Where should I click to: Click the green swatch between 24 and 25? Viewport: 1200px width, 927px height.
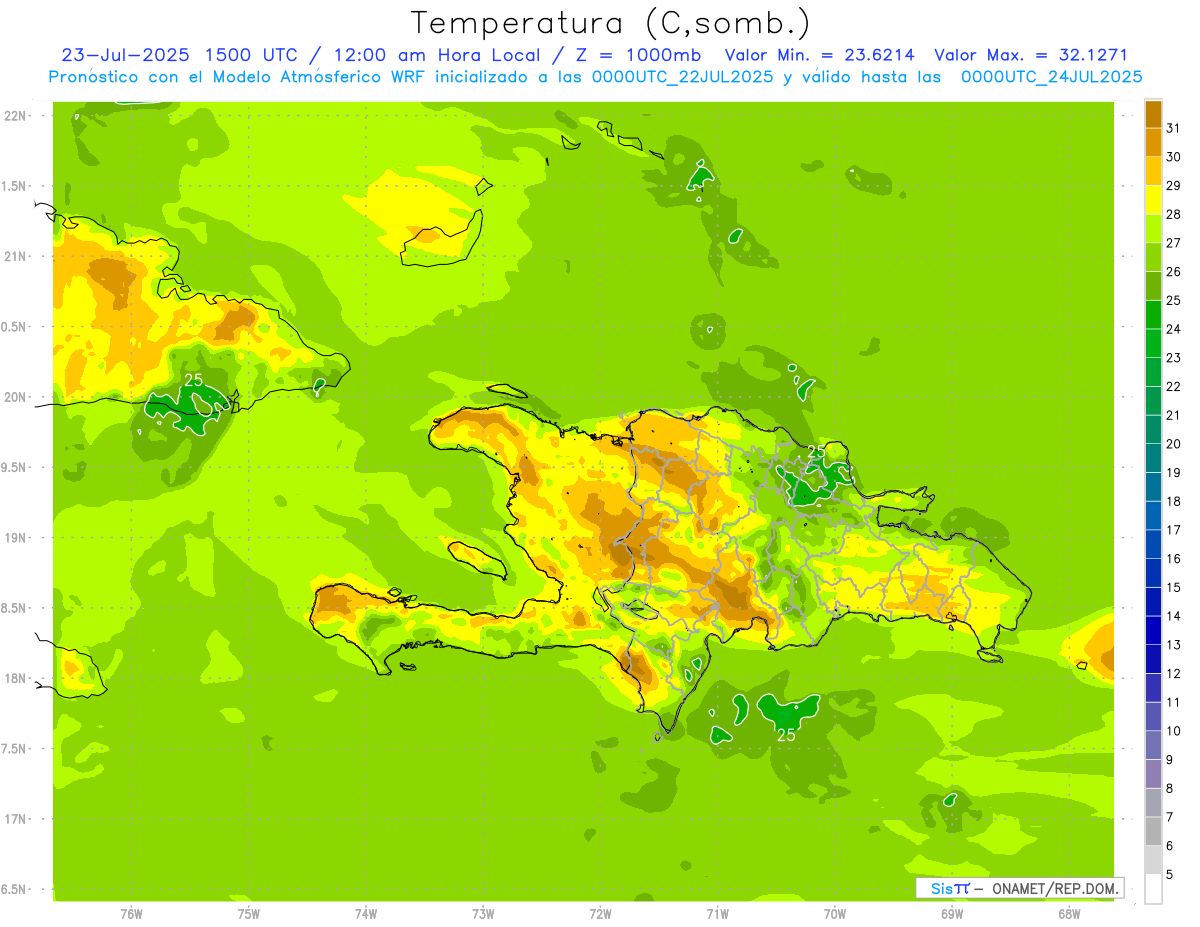1153,315
